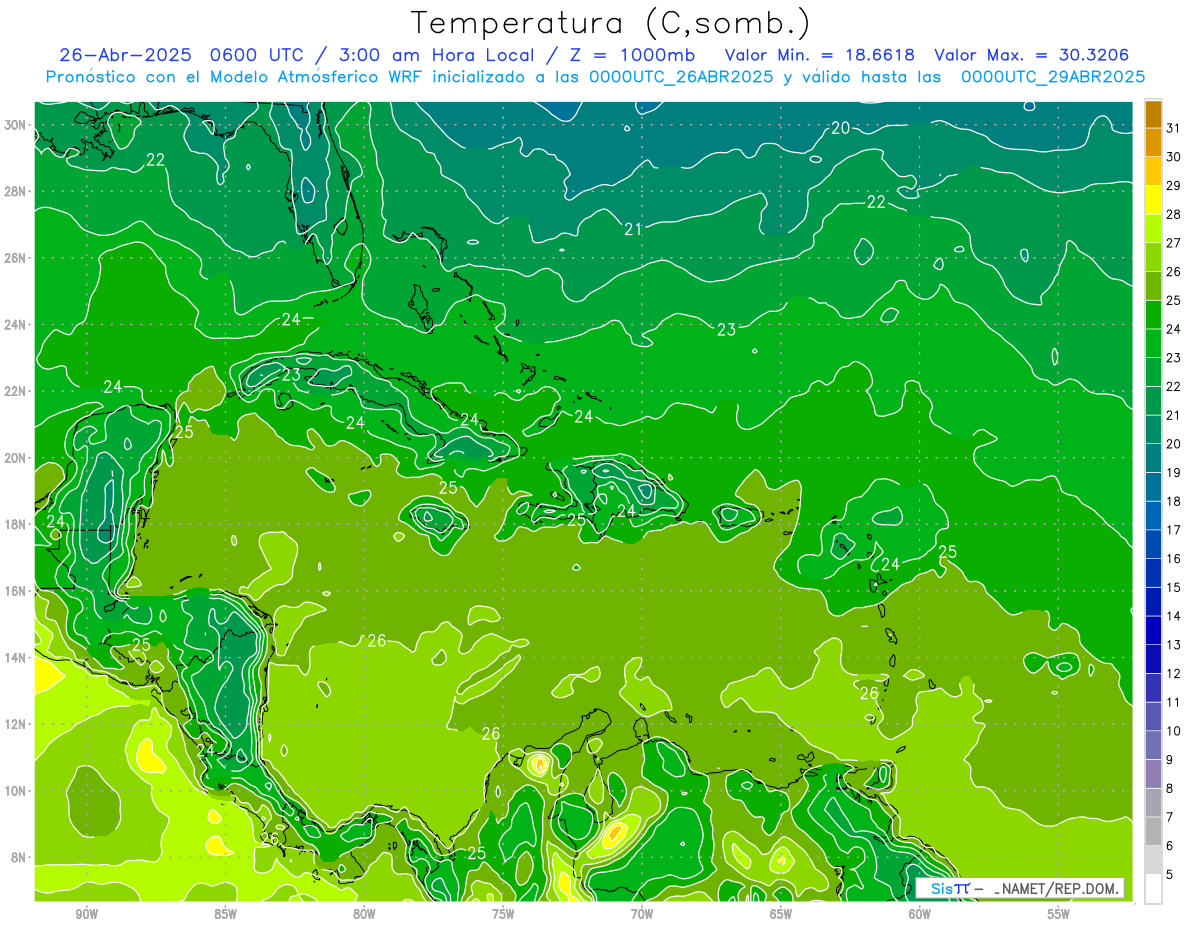Click the '12N' latitude axis label
The height and width of the screenshot is (927, 1200).
(x=15, y=724)
